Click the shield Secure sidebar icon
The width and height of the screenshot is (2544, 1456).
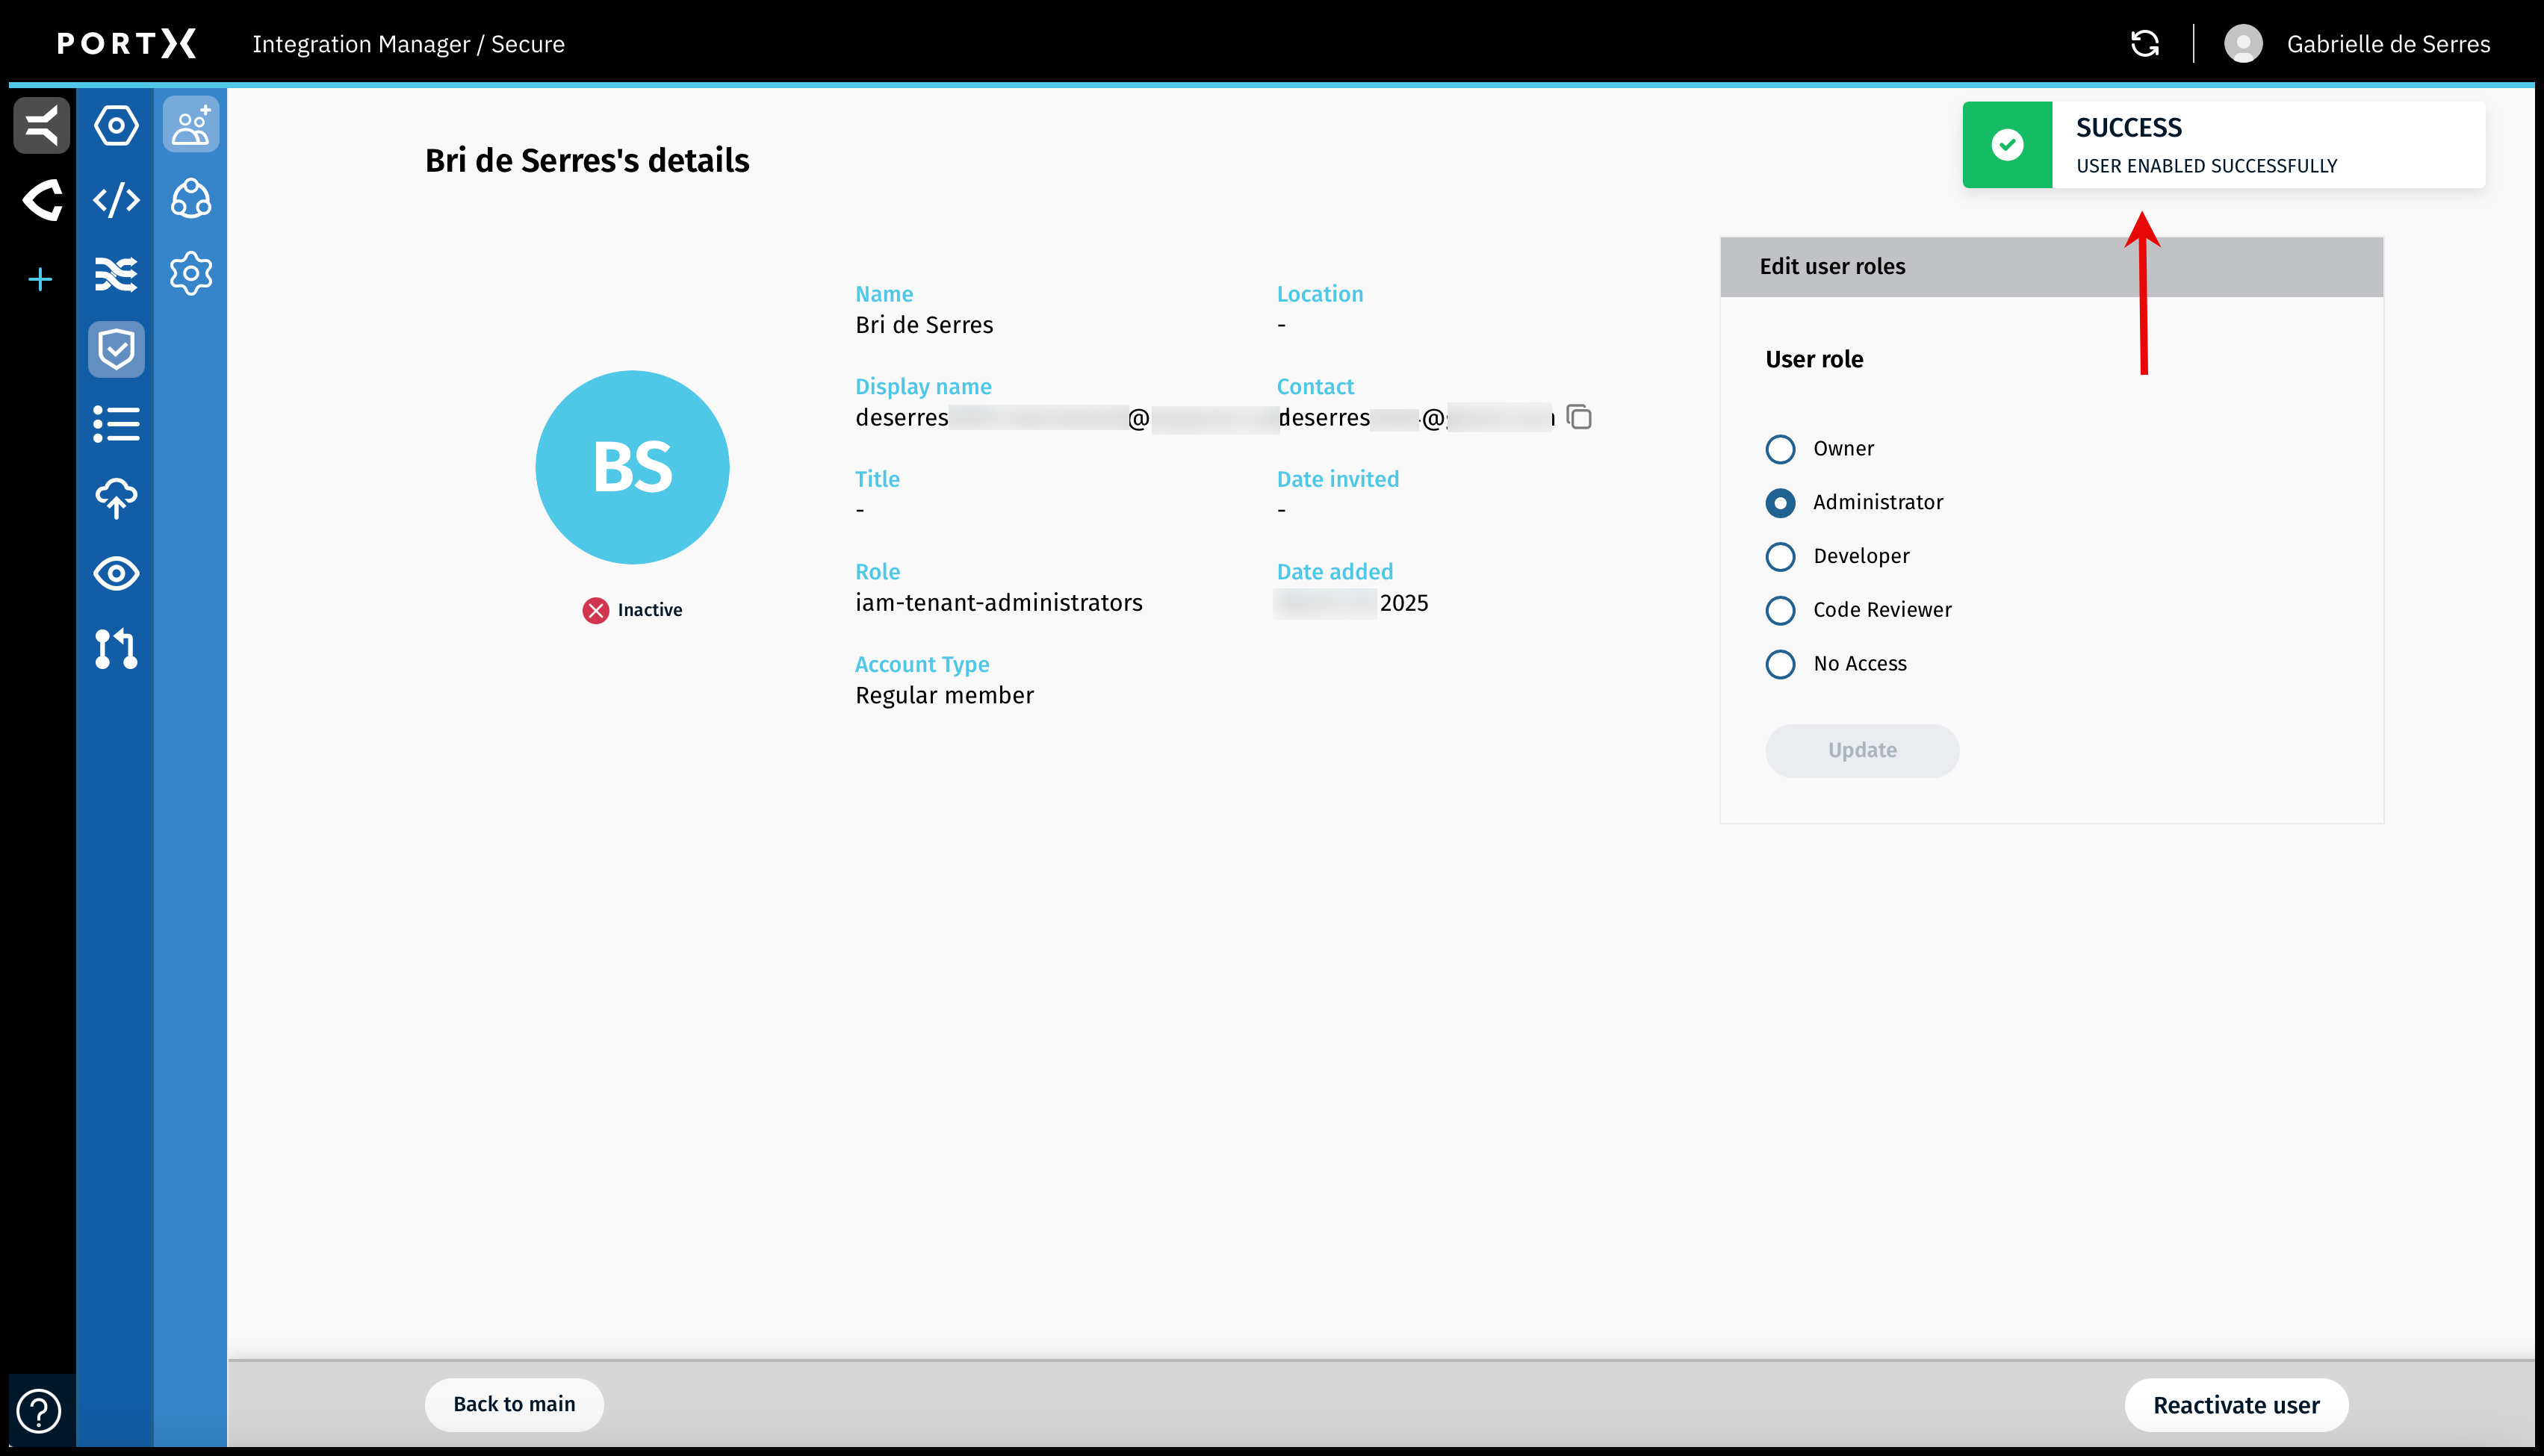click(116, 349)
